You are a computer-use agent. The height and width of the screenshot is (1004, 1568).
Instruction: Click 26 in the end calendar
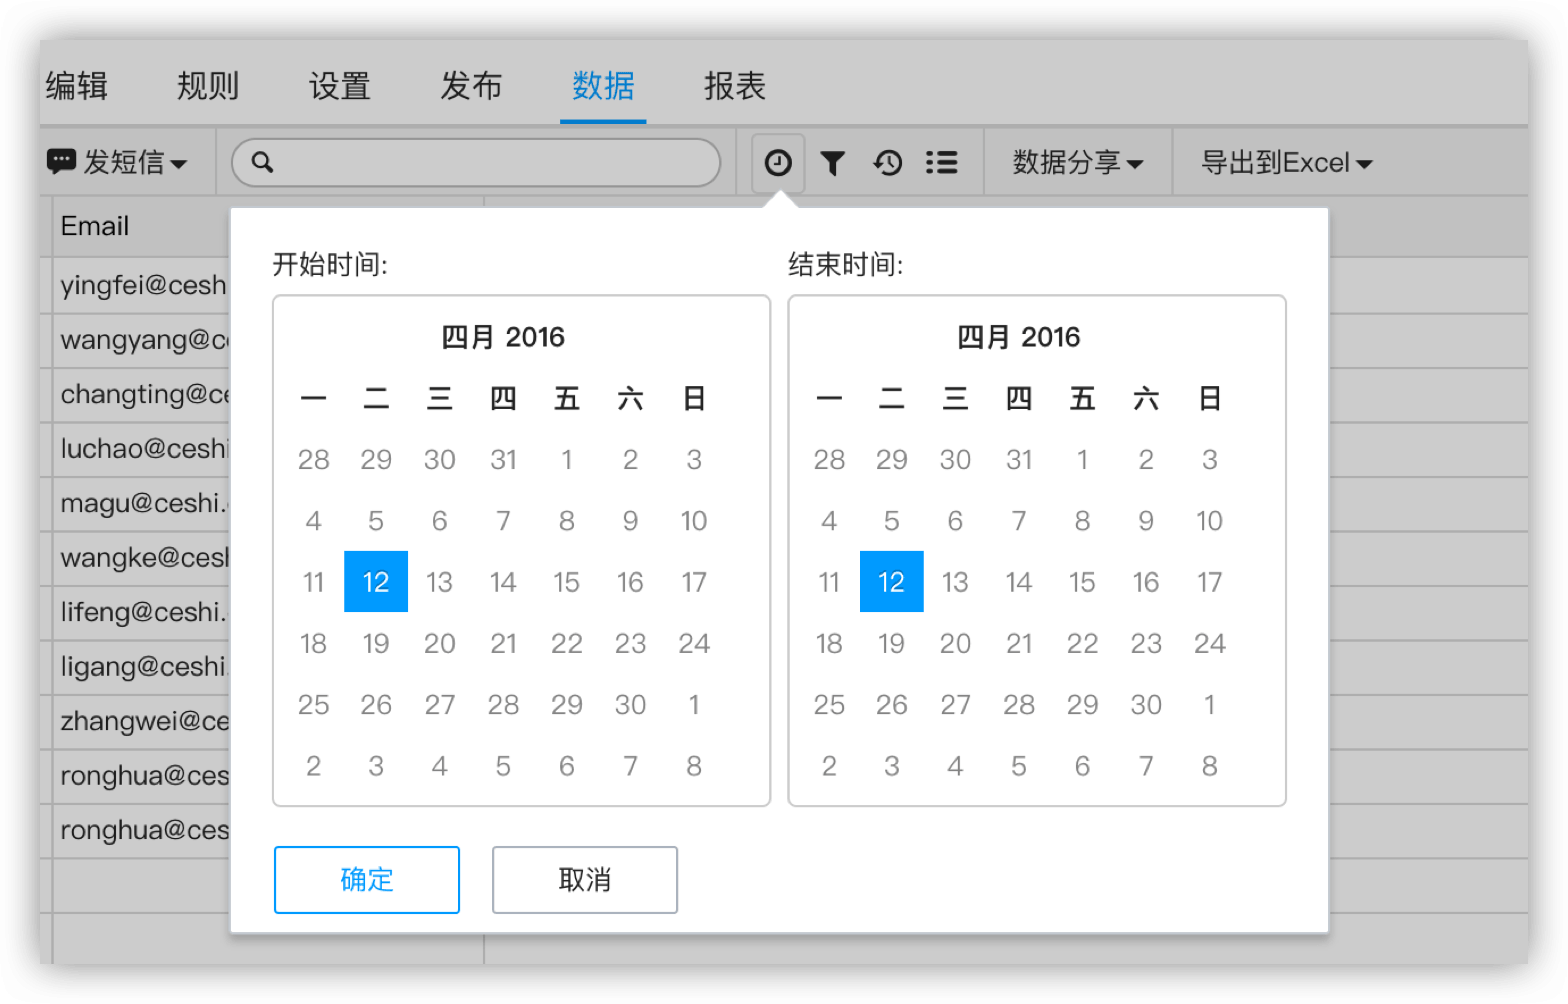(892, 704)
